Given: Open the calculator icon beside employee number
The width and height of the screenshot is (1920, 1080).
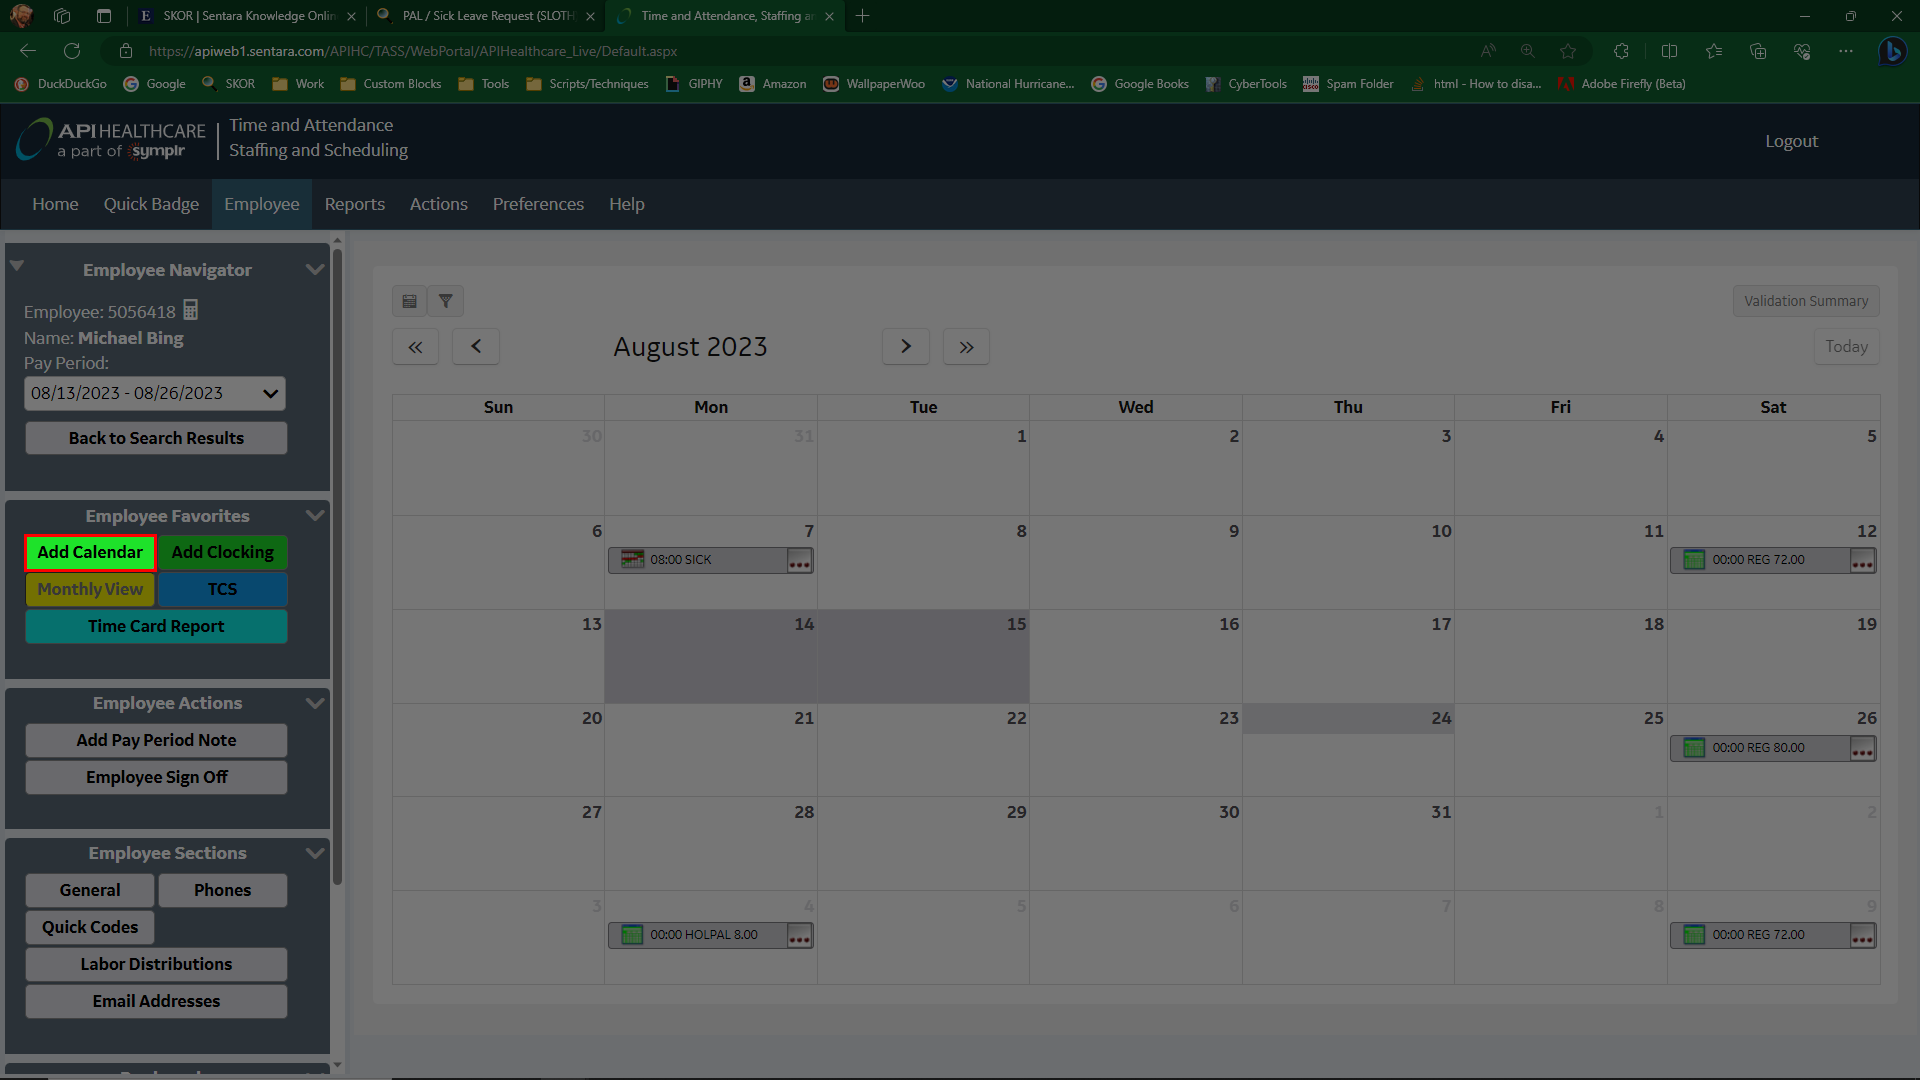Looking at the screenshot, I should tap(191, 311).
